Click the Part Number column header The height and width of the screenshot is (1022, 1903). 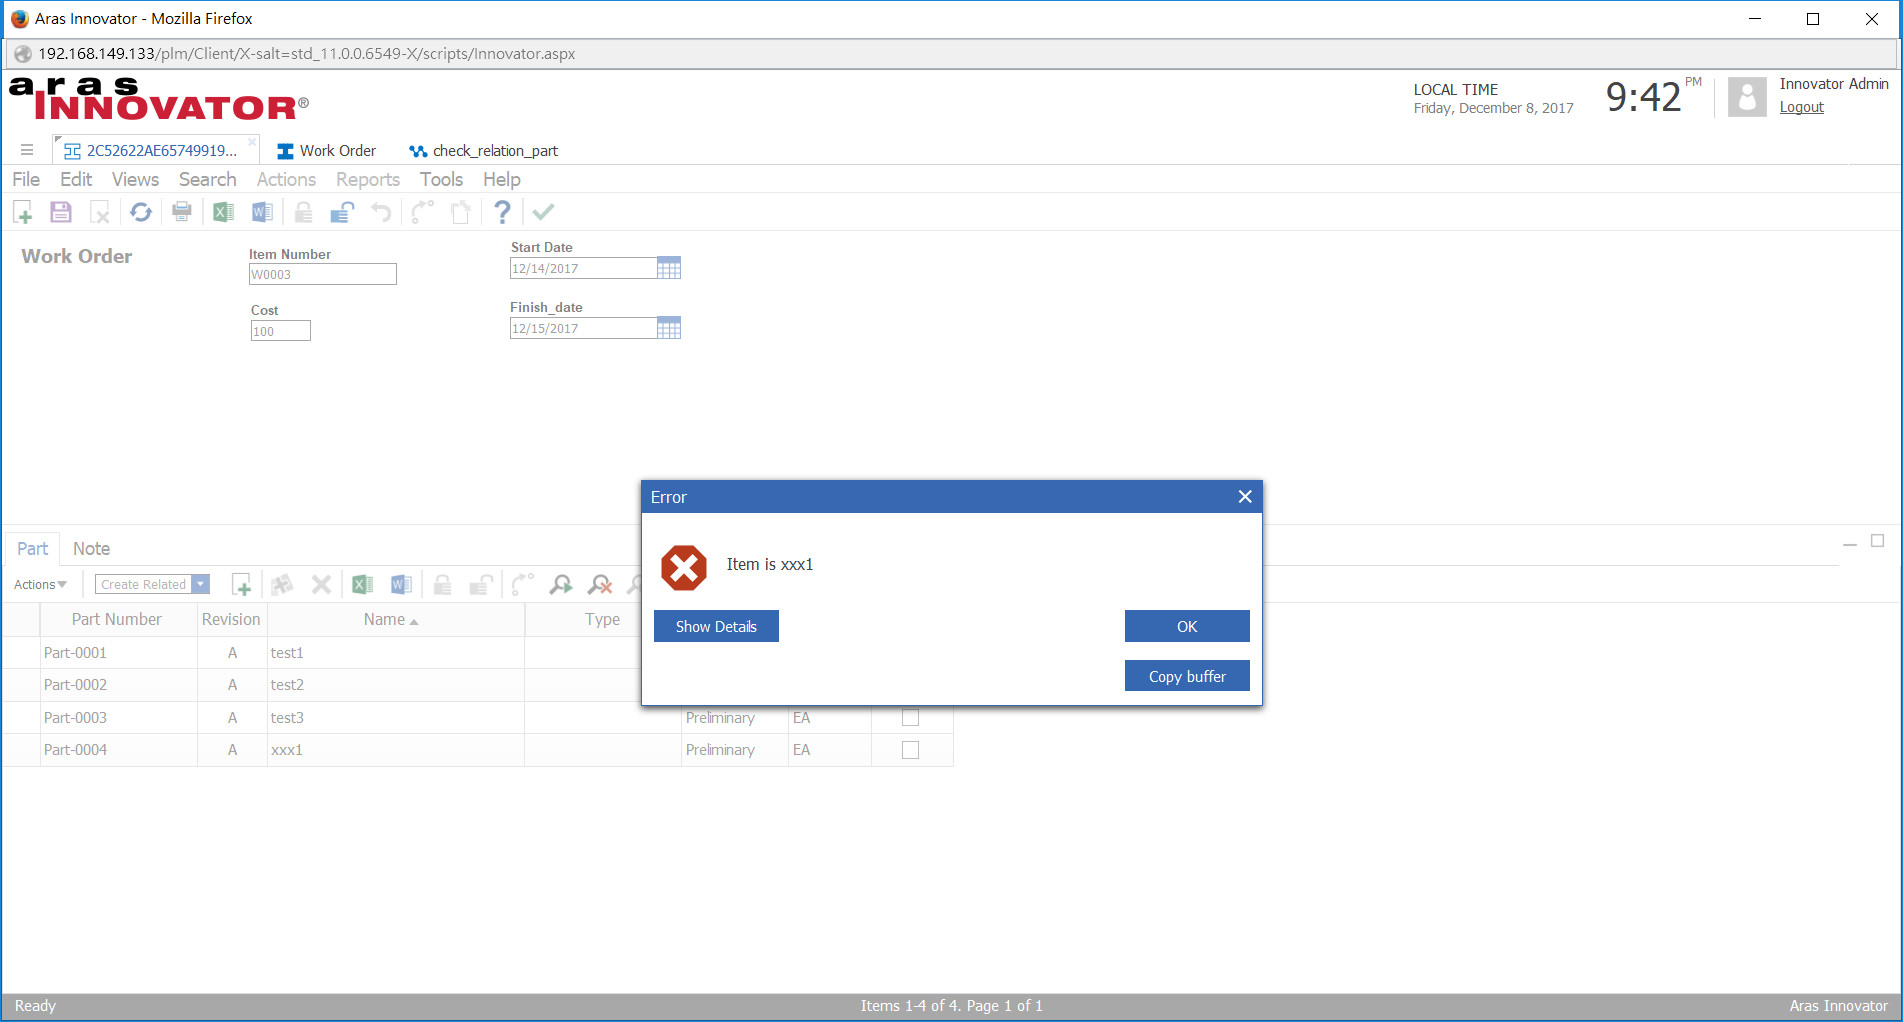pyautogui.click(x=117, y=619)
